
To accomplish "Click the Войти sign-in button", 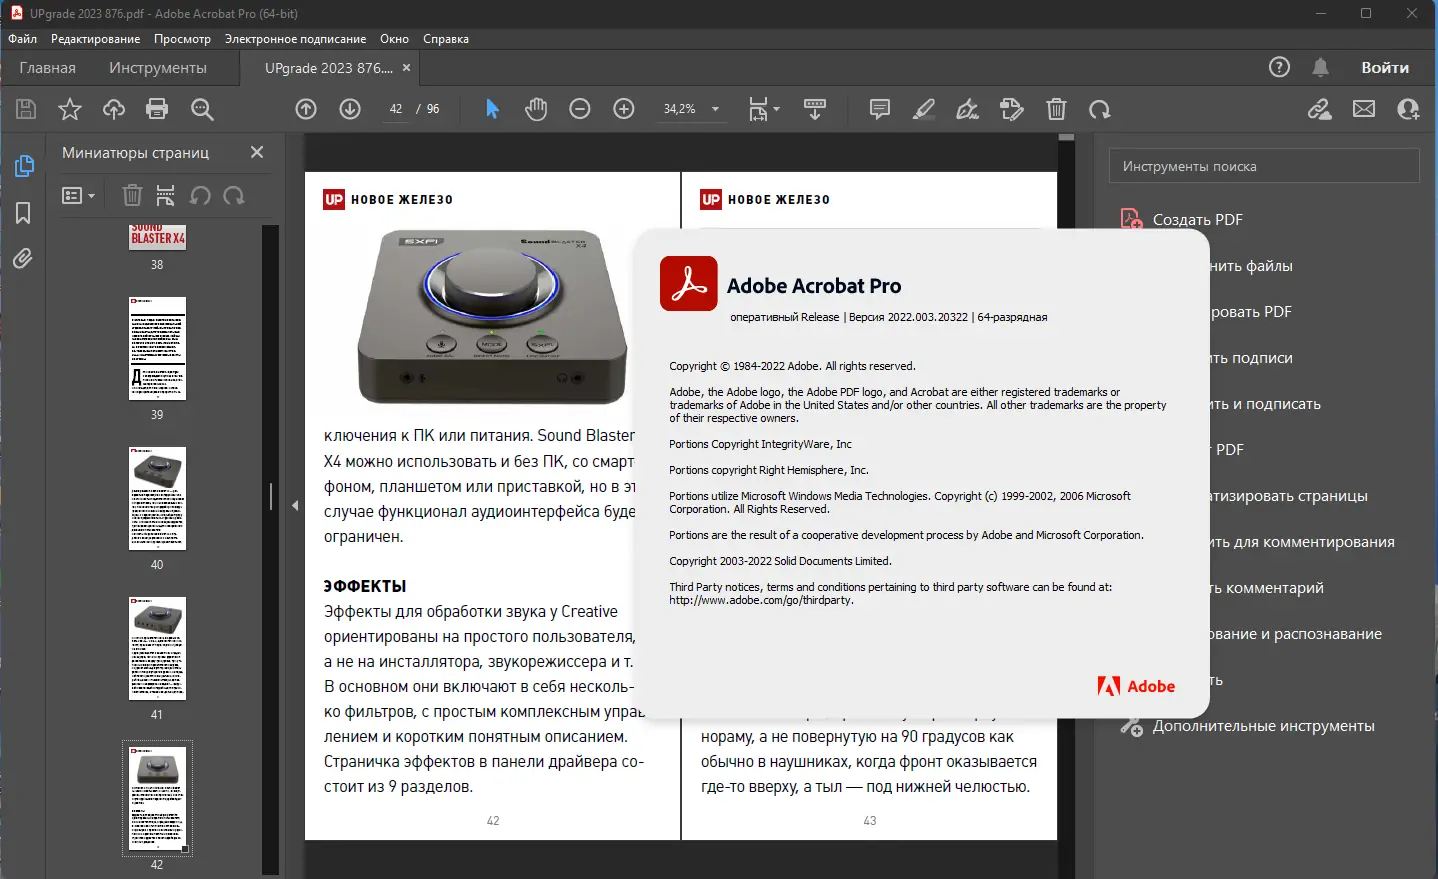I will (1385, 68).
